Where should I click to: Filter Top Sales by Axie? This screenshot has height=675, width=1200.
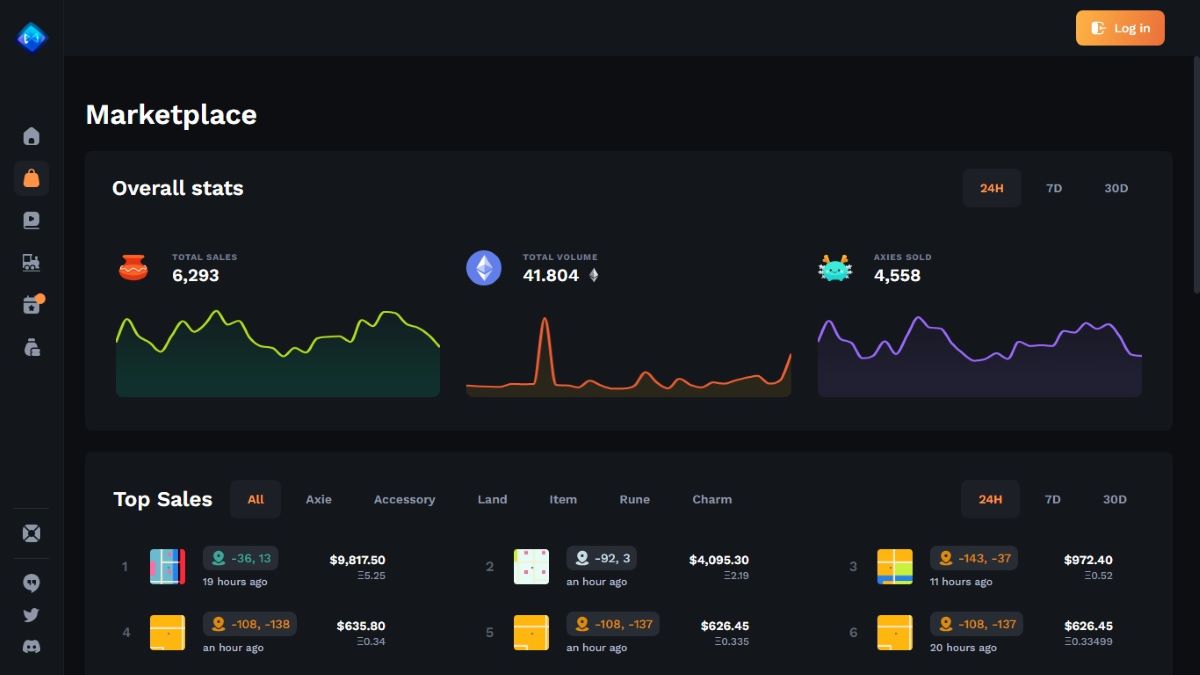[319, 499]
